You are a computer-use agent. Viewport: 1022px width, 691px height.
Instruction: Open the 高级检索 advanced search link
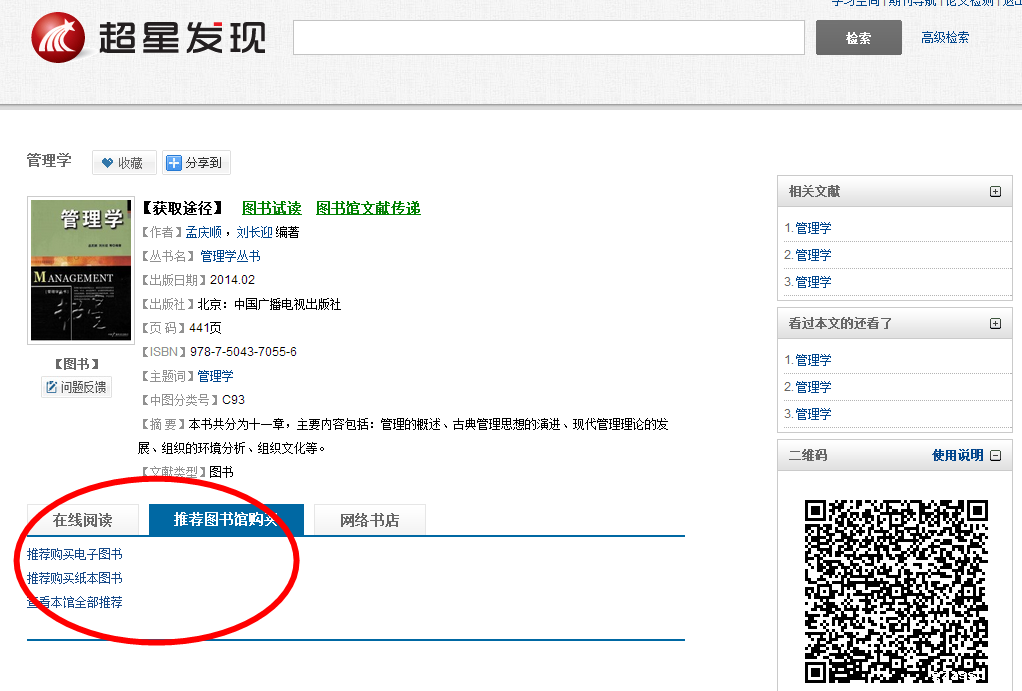(x=945, y=38)
